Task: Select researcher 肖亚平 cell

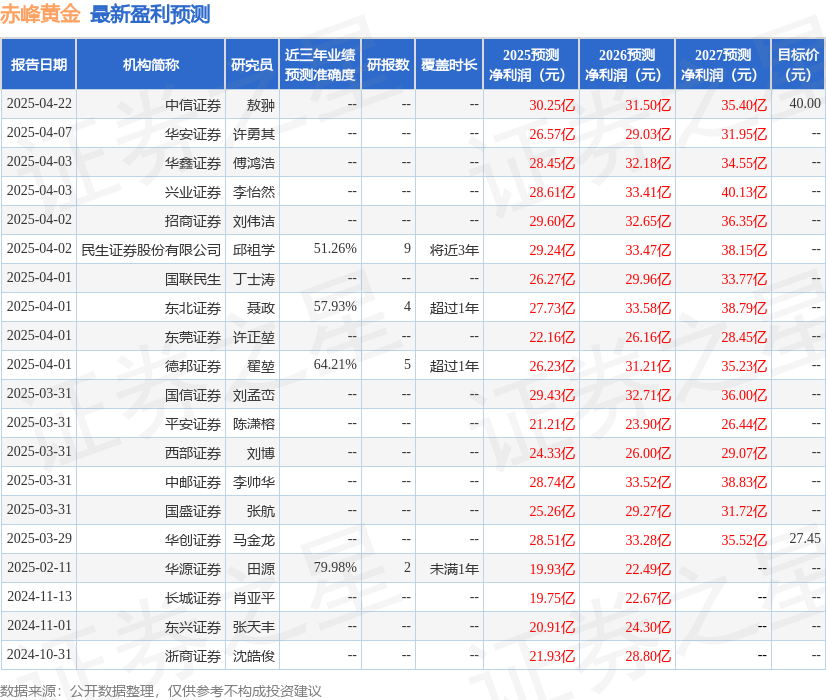Action: pos(254,597)
